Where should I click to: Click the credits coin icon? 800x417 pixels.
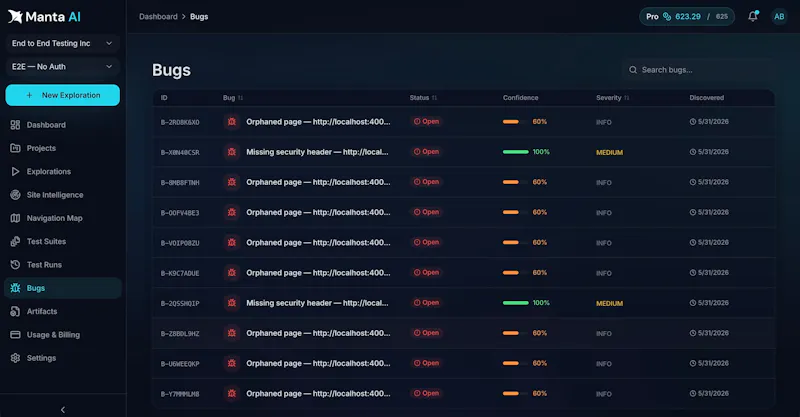(x=667, y=16)
